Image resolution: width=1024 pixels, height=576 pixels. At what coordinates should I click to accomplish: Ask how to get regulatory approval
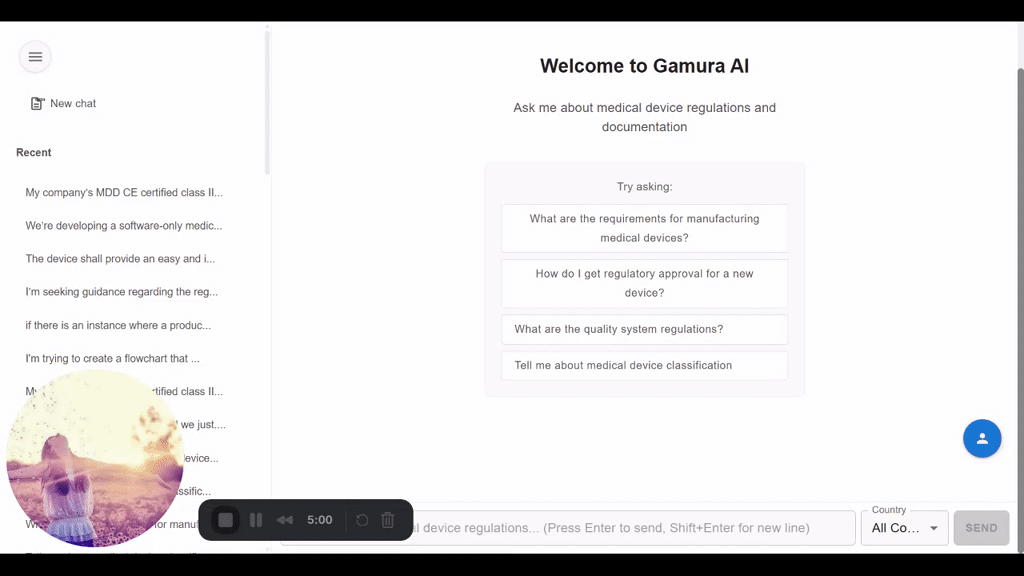pyautogui.click(x=645, y=283)
